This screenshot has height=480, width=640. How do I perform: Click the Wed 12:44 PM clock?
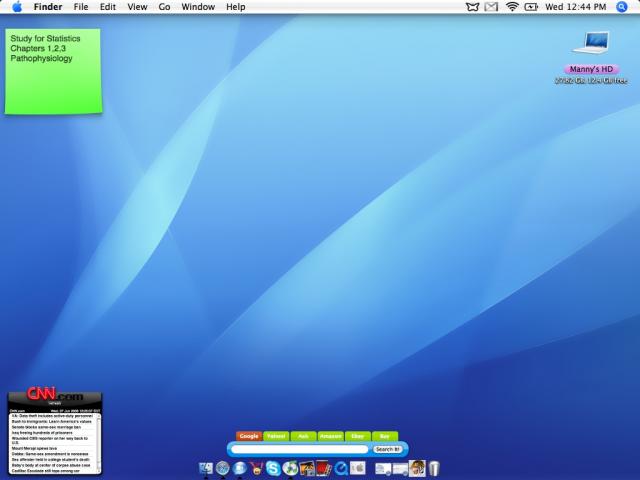pyautogui.click(x=576, y=7)
